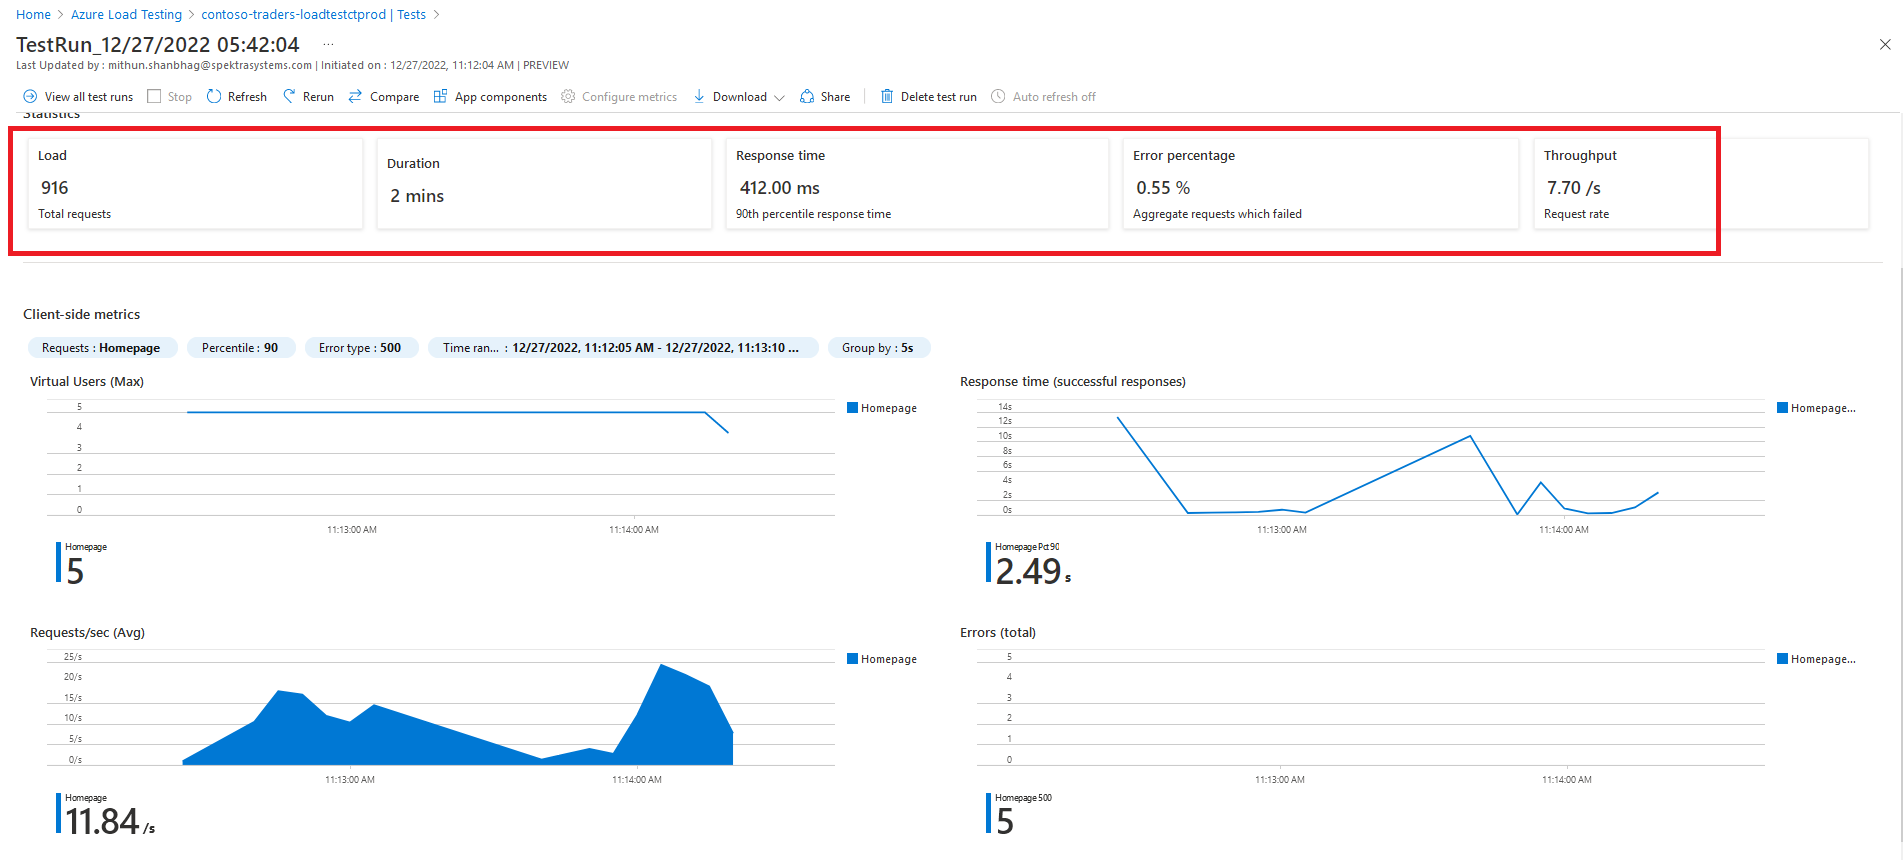Click the Response time line chart
Image resolution: width=1903 pixels, height=860 pixels.
click(1371, 460)
